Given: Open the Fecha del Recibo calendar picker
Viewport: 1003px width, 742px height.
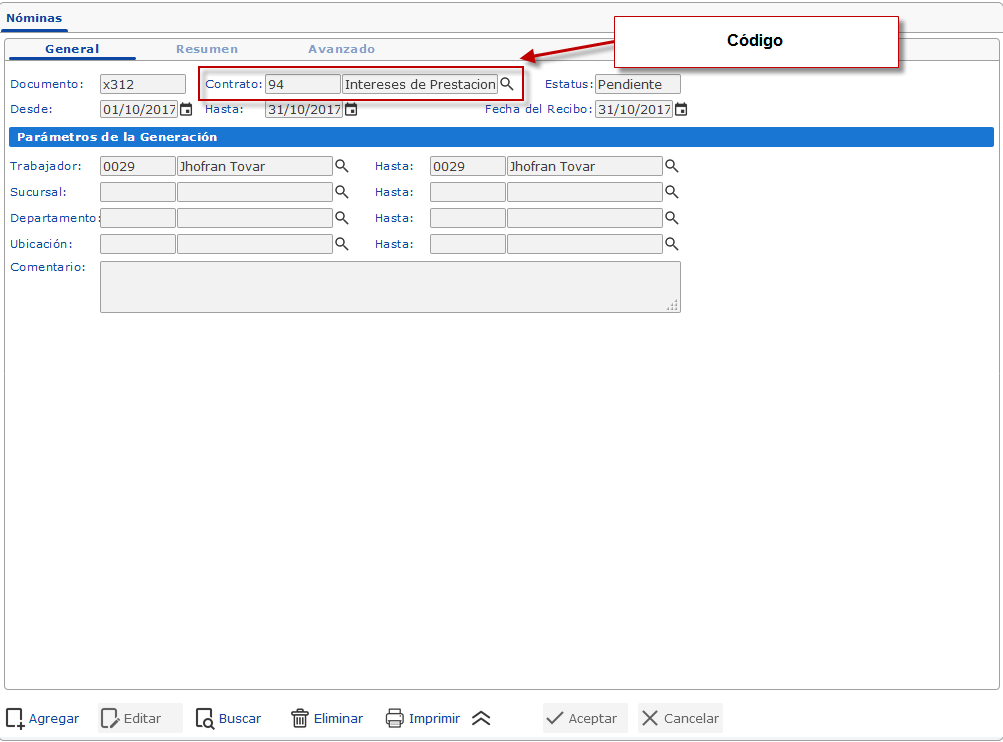Looking at the screenshot, I should coord(681,110).
